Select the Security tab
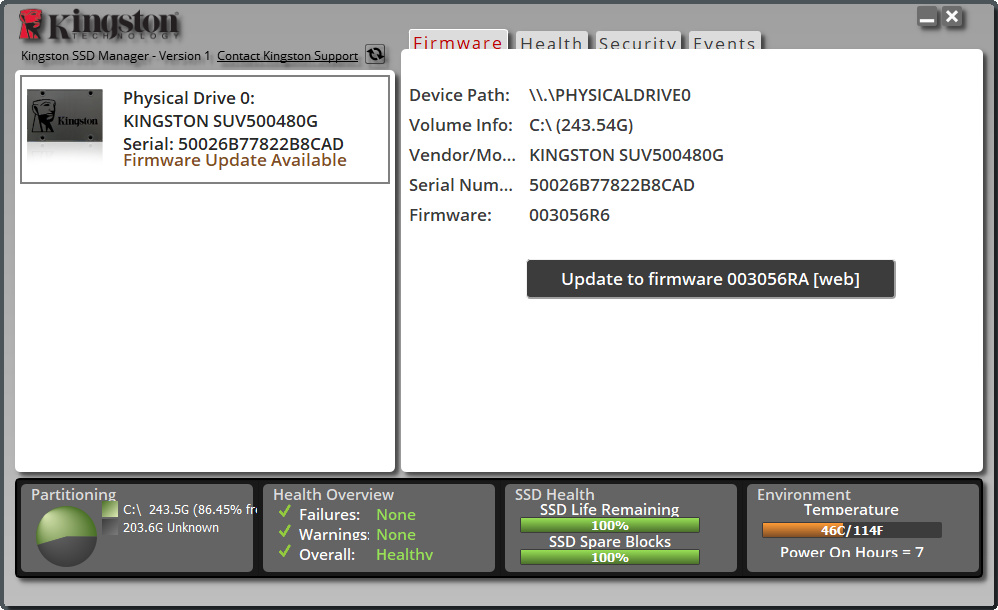 coord(638,44)
